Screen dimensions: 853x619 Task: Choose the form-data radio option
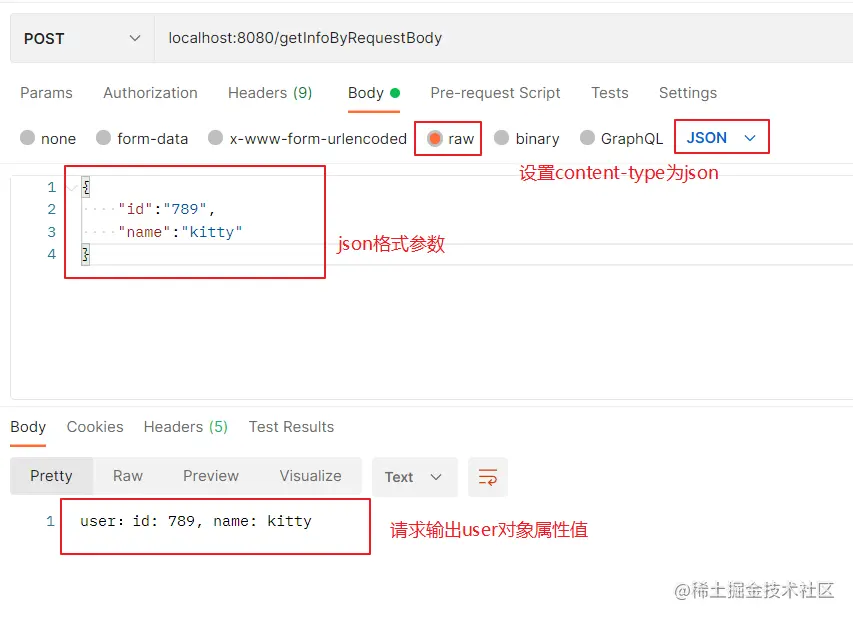142,138
